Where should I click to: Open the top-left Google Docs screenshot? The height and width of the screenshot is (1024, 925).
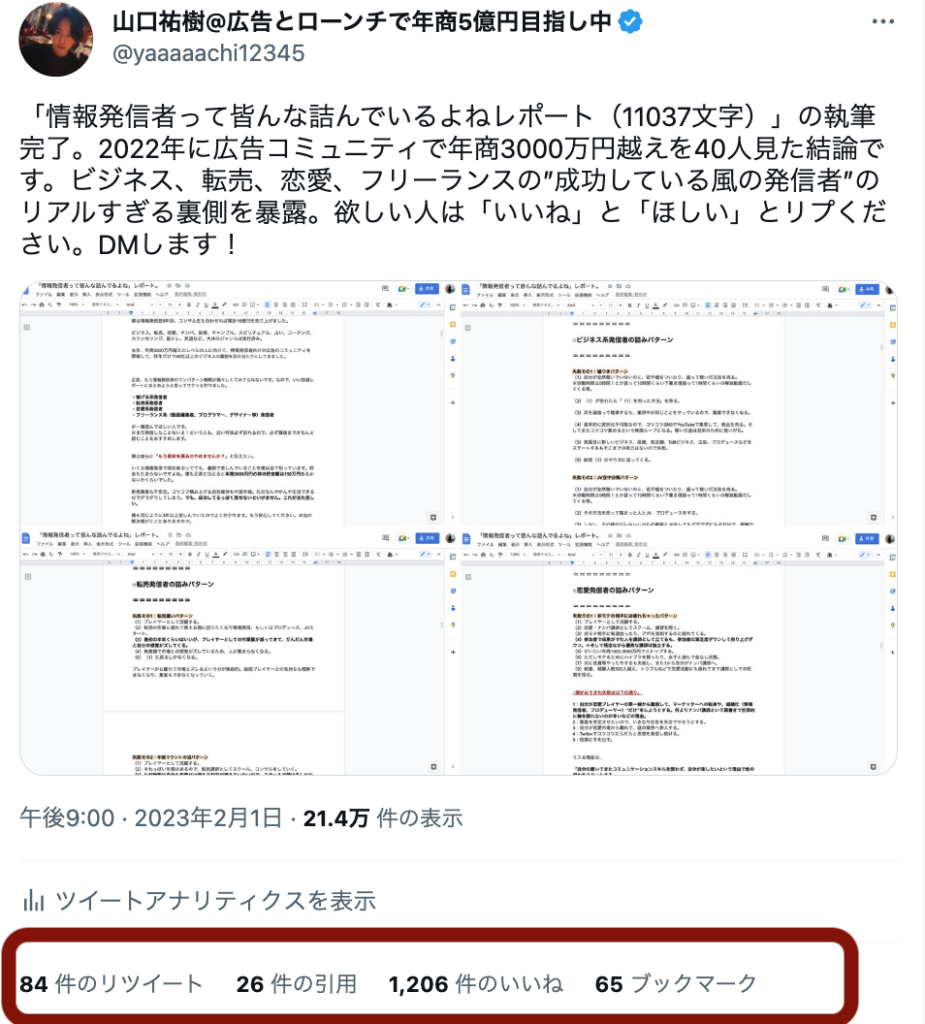click(231, 403)
